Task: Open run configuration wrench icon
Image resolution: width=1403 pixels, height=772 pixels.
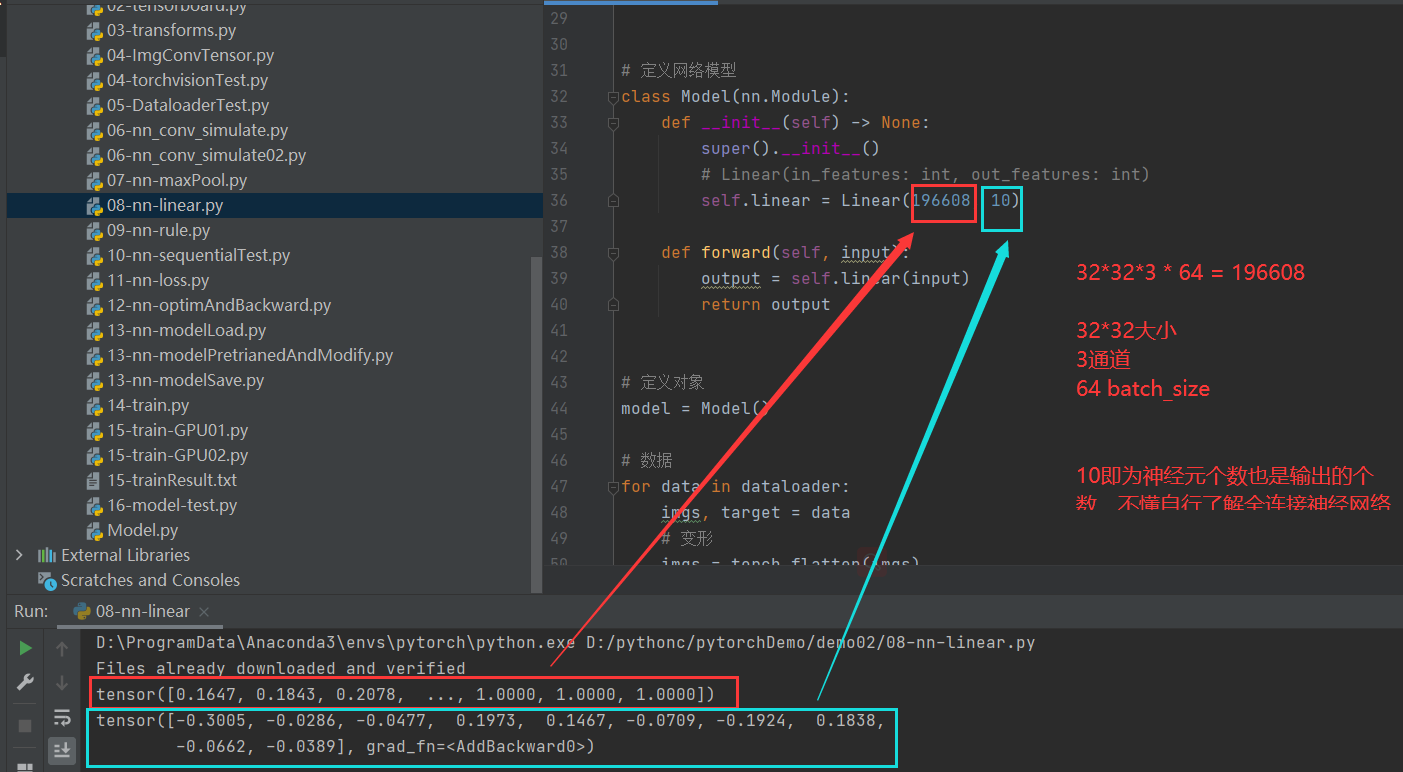Action: (x=25, y=683)
